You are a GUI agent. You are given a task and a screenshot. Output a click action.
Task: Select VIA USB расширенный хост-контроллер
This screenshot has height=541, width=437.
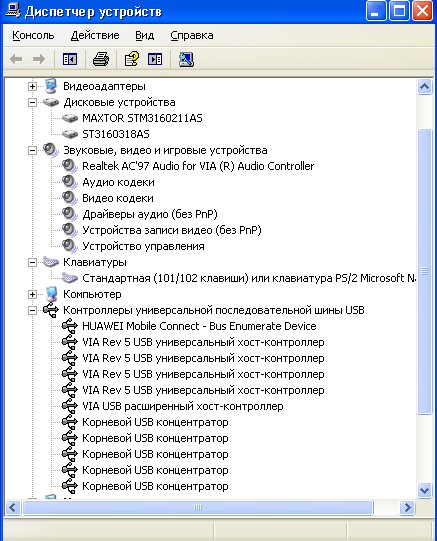pos(182,406)
